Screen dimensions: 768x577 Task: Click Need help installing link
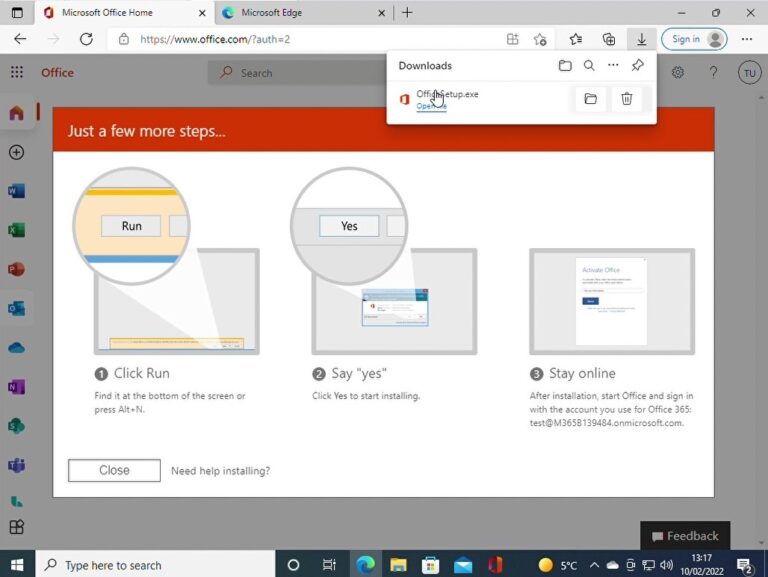point(220,471)
